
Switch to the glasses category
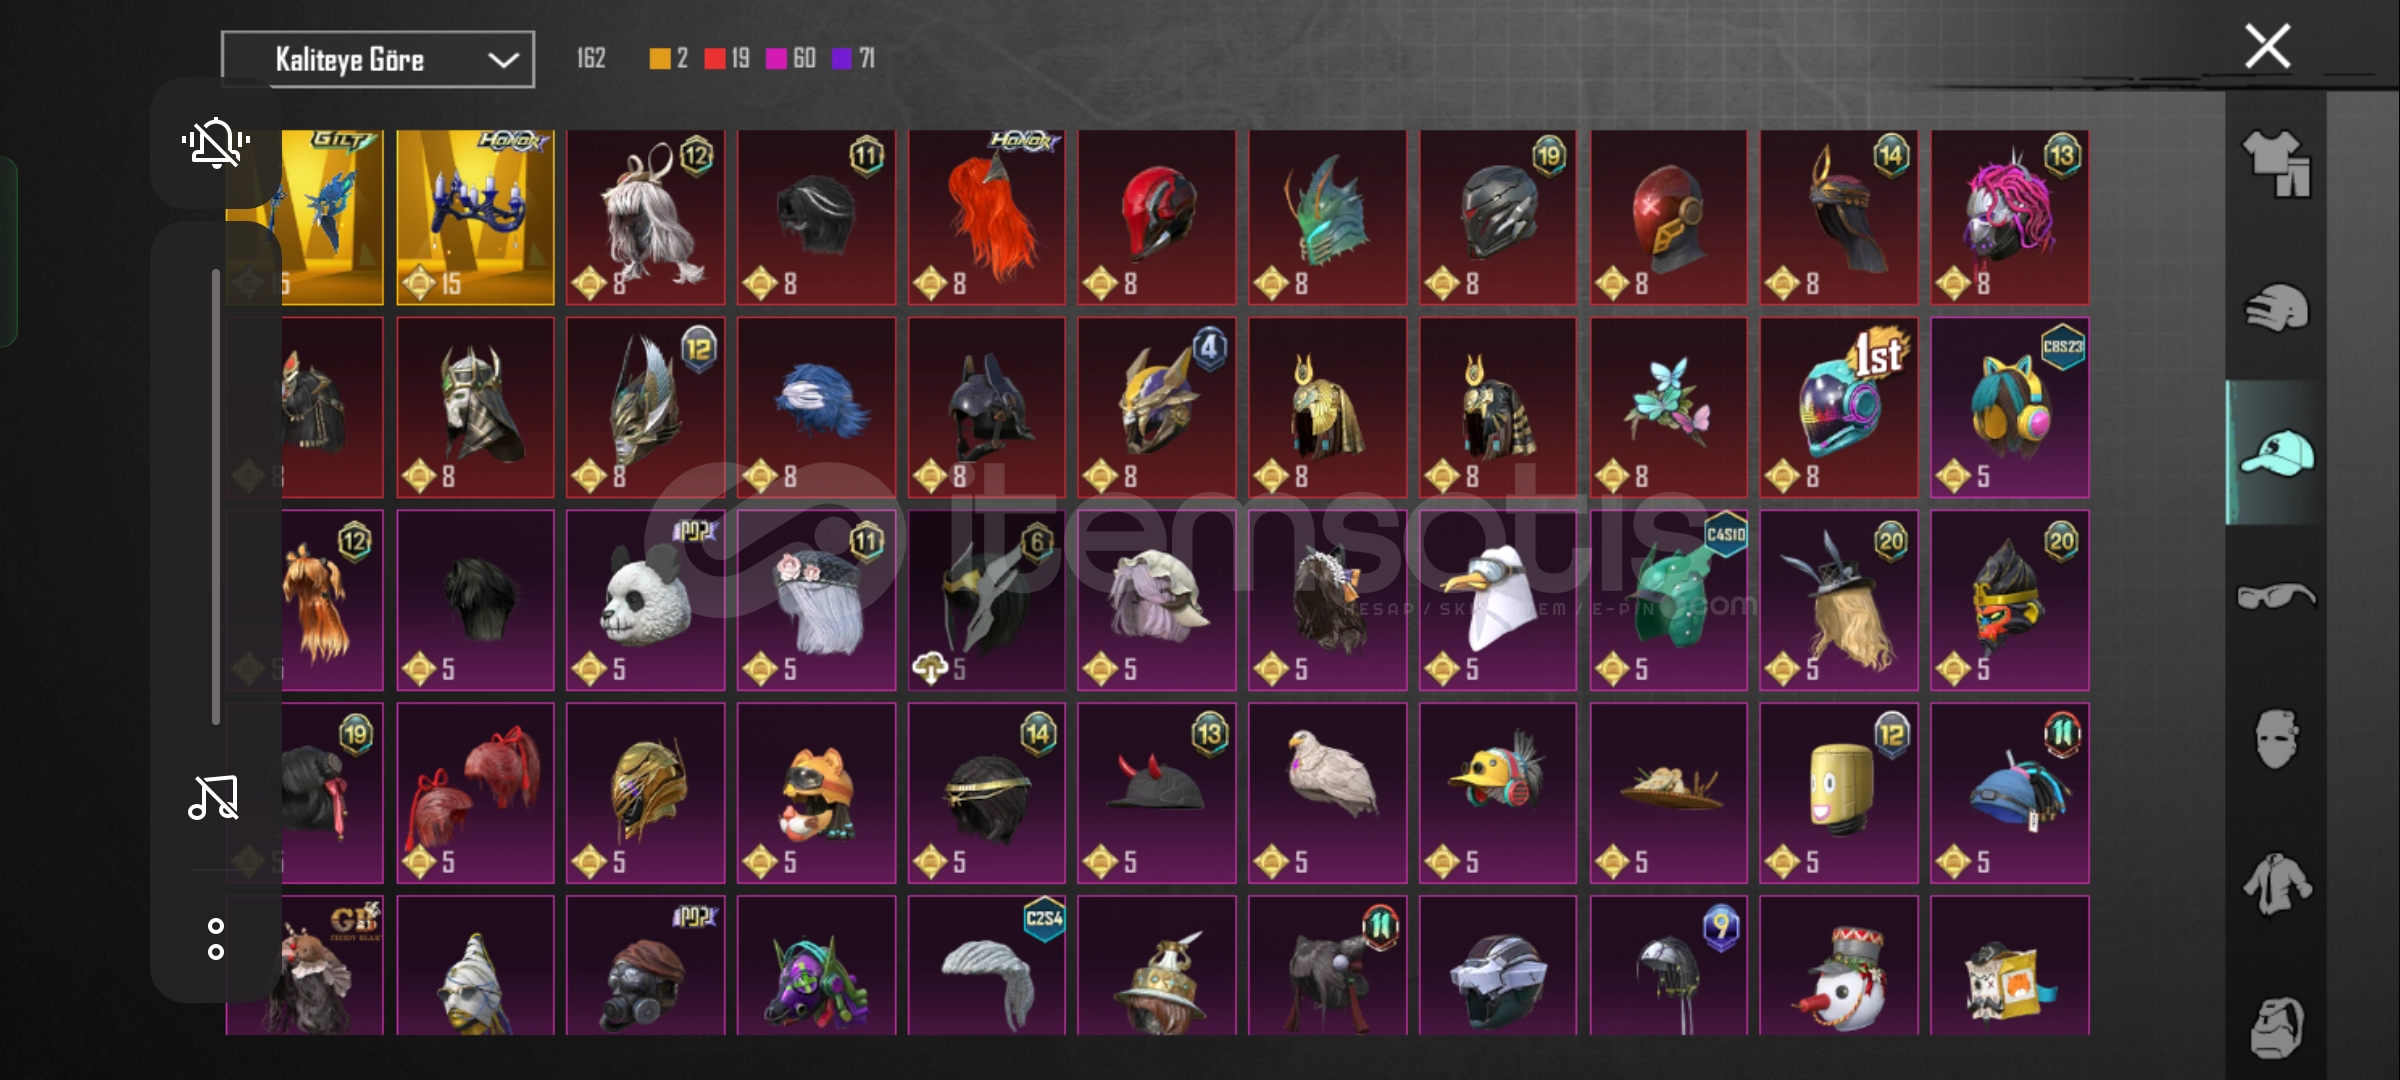(x=2276, y=597)
